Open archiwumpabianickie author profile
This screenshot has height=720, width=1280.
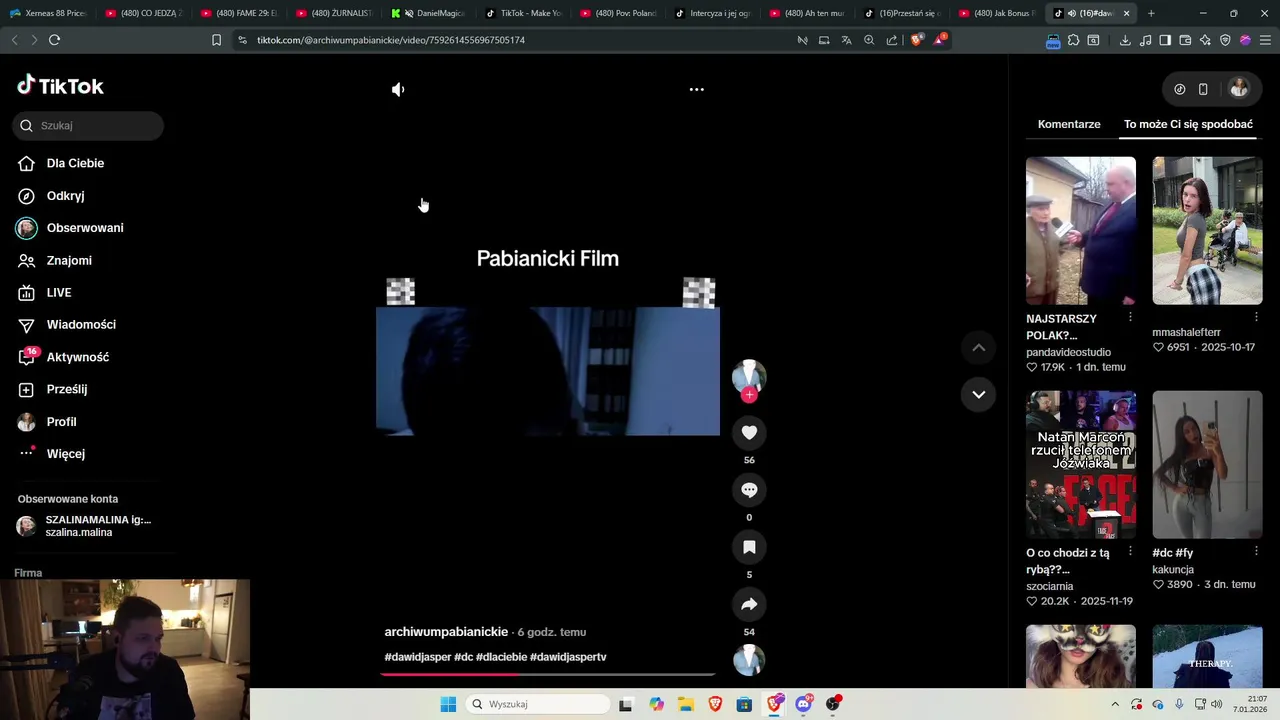click(x=446, y=632)
